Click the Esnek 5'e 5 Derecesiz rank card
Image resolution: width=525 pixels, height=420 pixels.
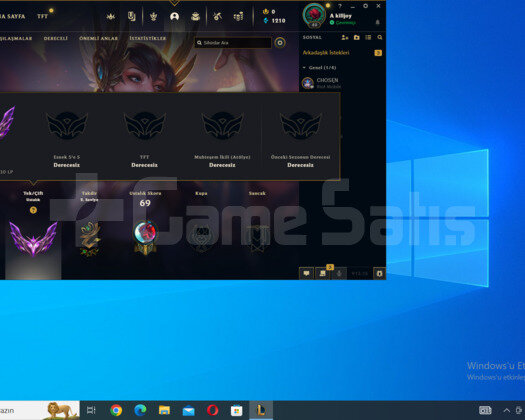coord(67,139)
